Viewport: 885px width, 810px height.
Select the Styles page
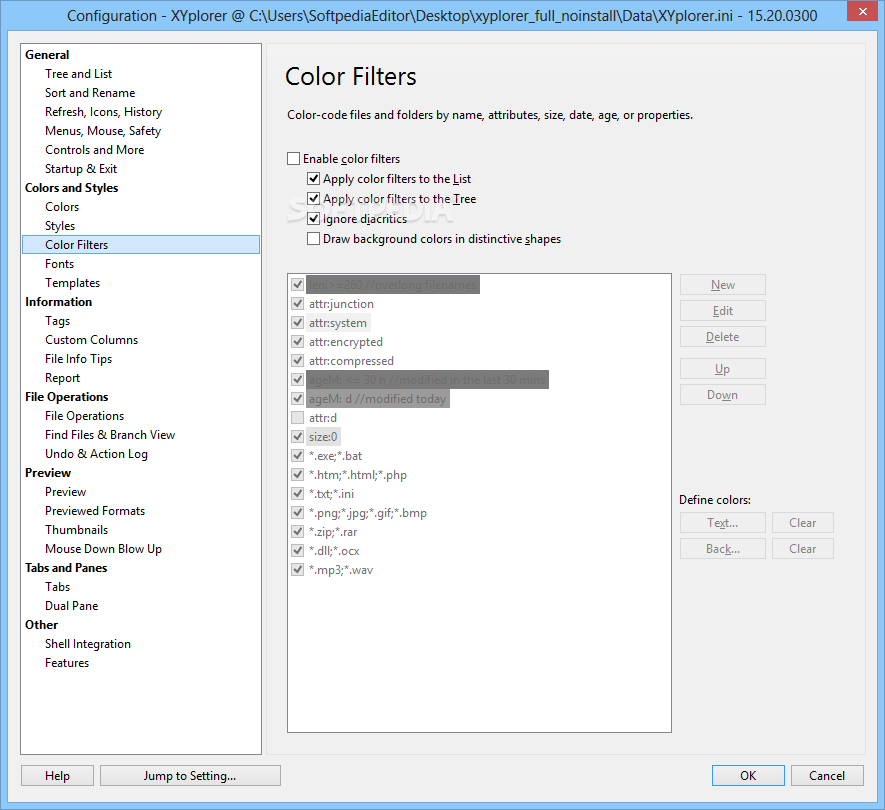pyautogui.click(x=60, y=226)
